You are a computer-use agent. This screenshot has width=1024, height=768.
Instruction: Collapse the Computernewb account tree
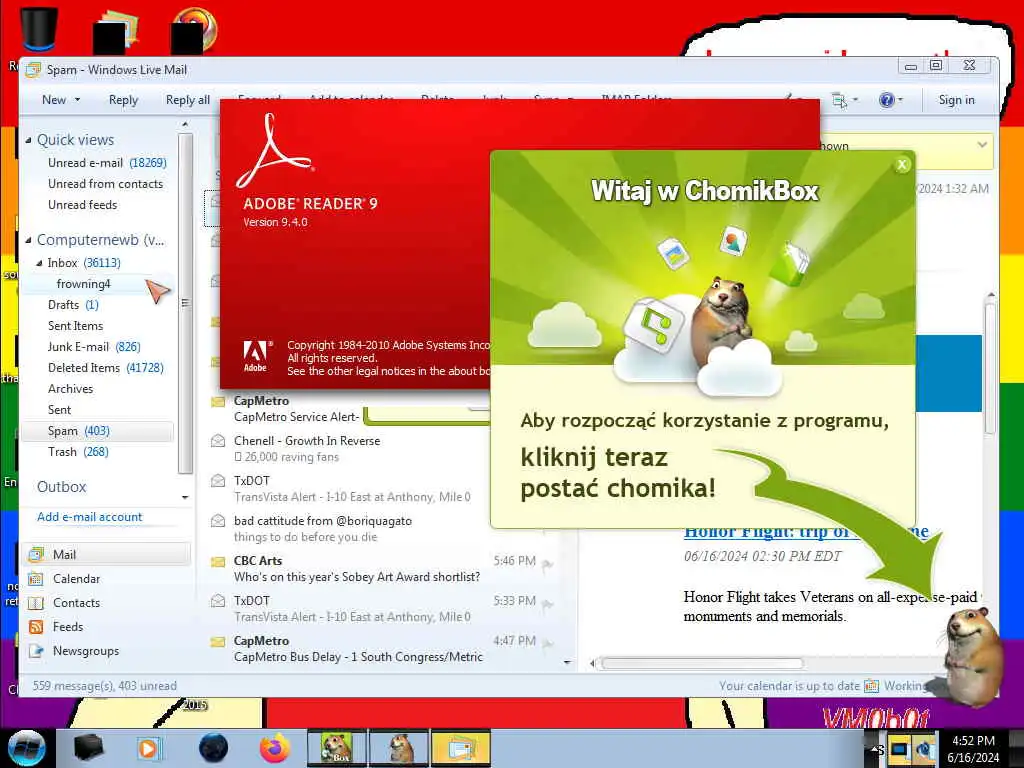point(28,240)
